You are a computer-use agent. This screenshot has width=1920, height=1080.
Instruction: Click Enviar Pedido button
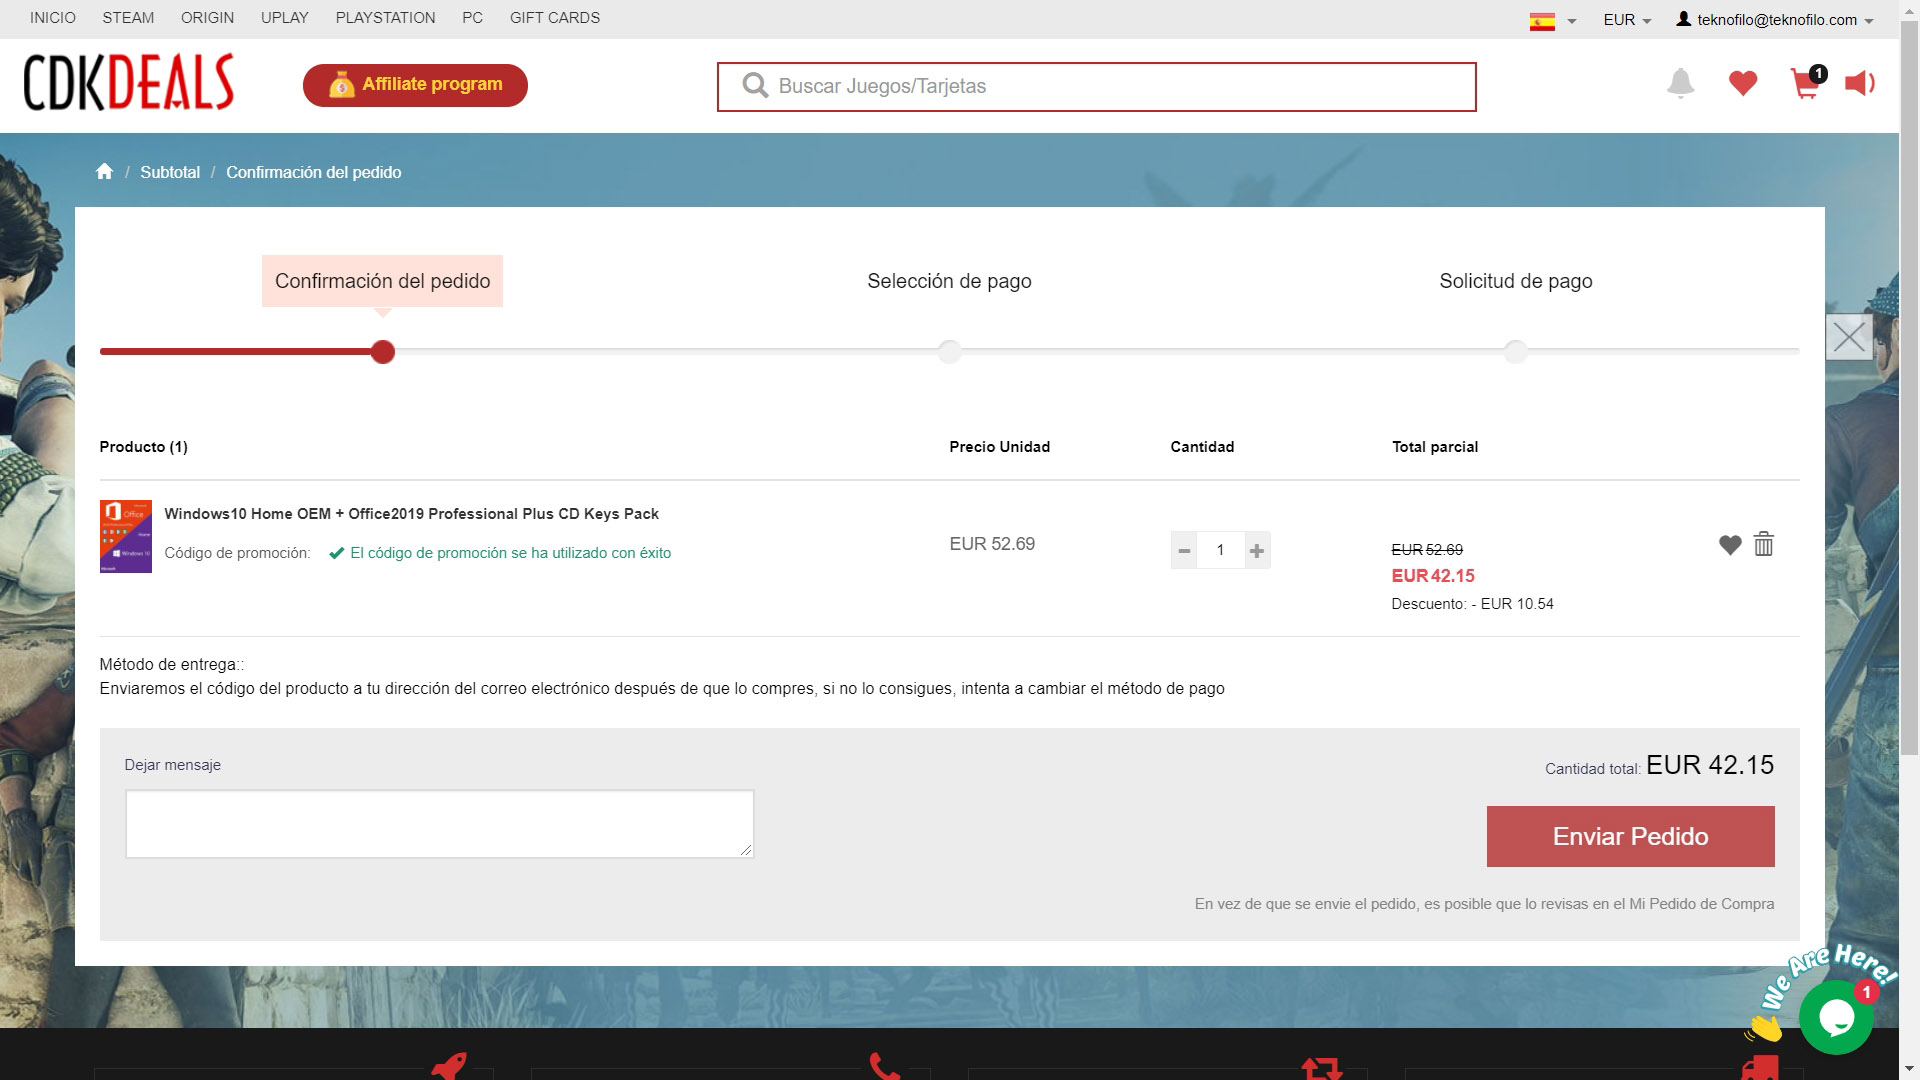click(1630, 836)
